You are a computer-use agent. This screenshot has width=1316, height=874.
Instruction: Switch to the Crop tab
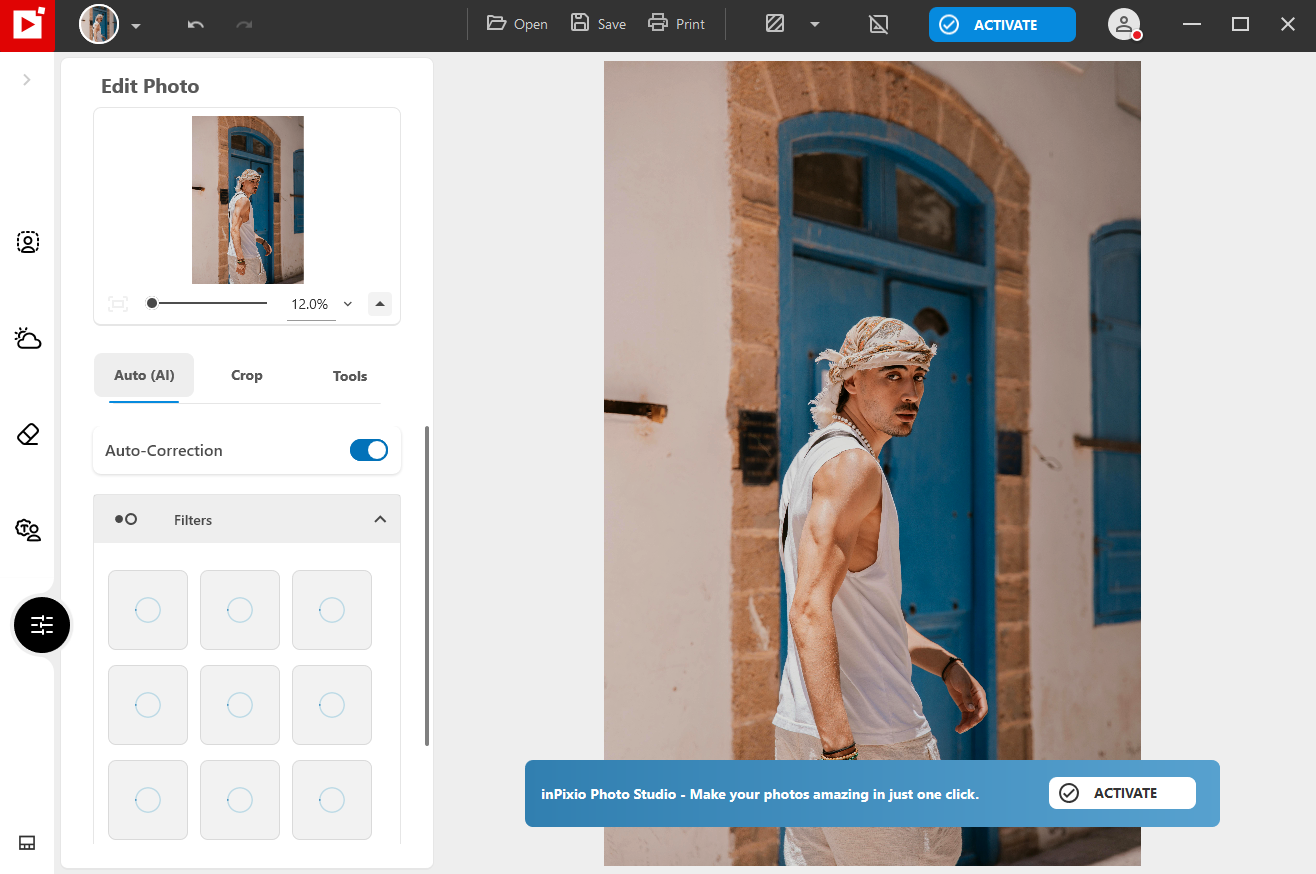(246, 375)
